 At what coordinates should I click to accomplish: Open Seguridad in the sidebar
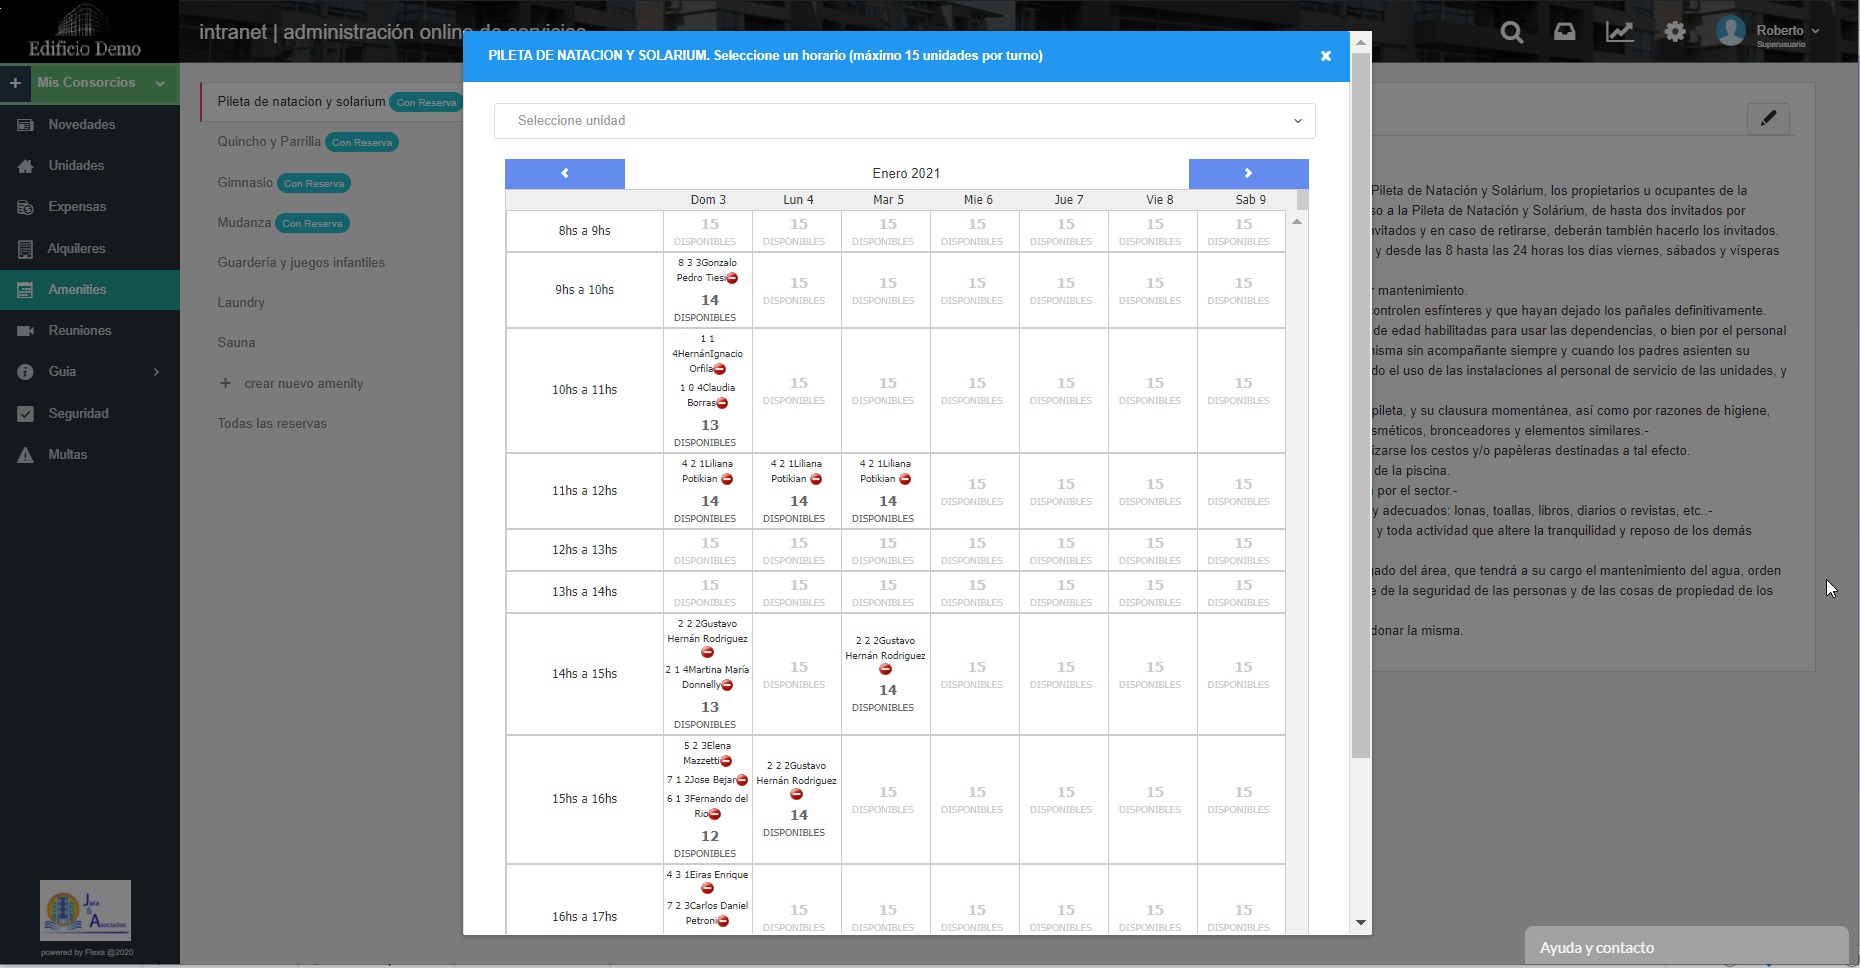(x=78, y=413)
